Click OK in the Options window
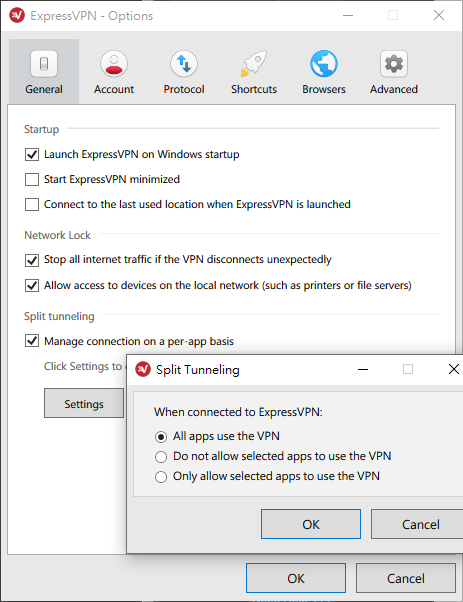 pos(296,578)
